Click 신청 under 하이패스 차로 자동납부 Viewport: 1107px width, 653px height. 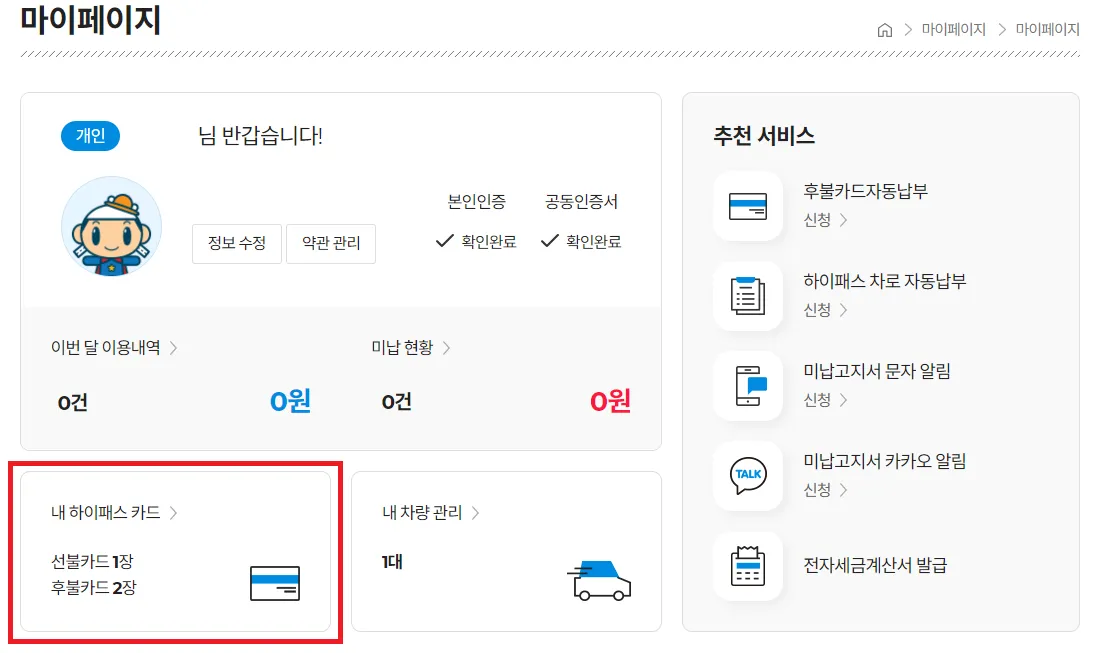pos(825,310)
